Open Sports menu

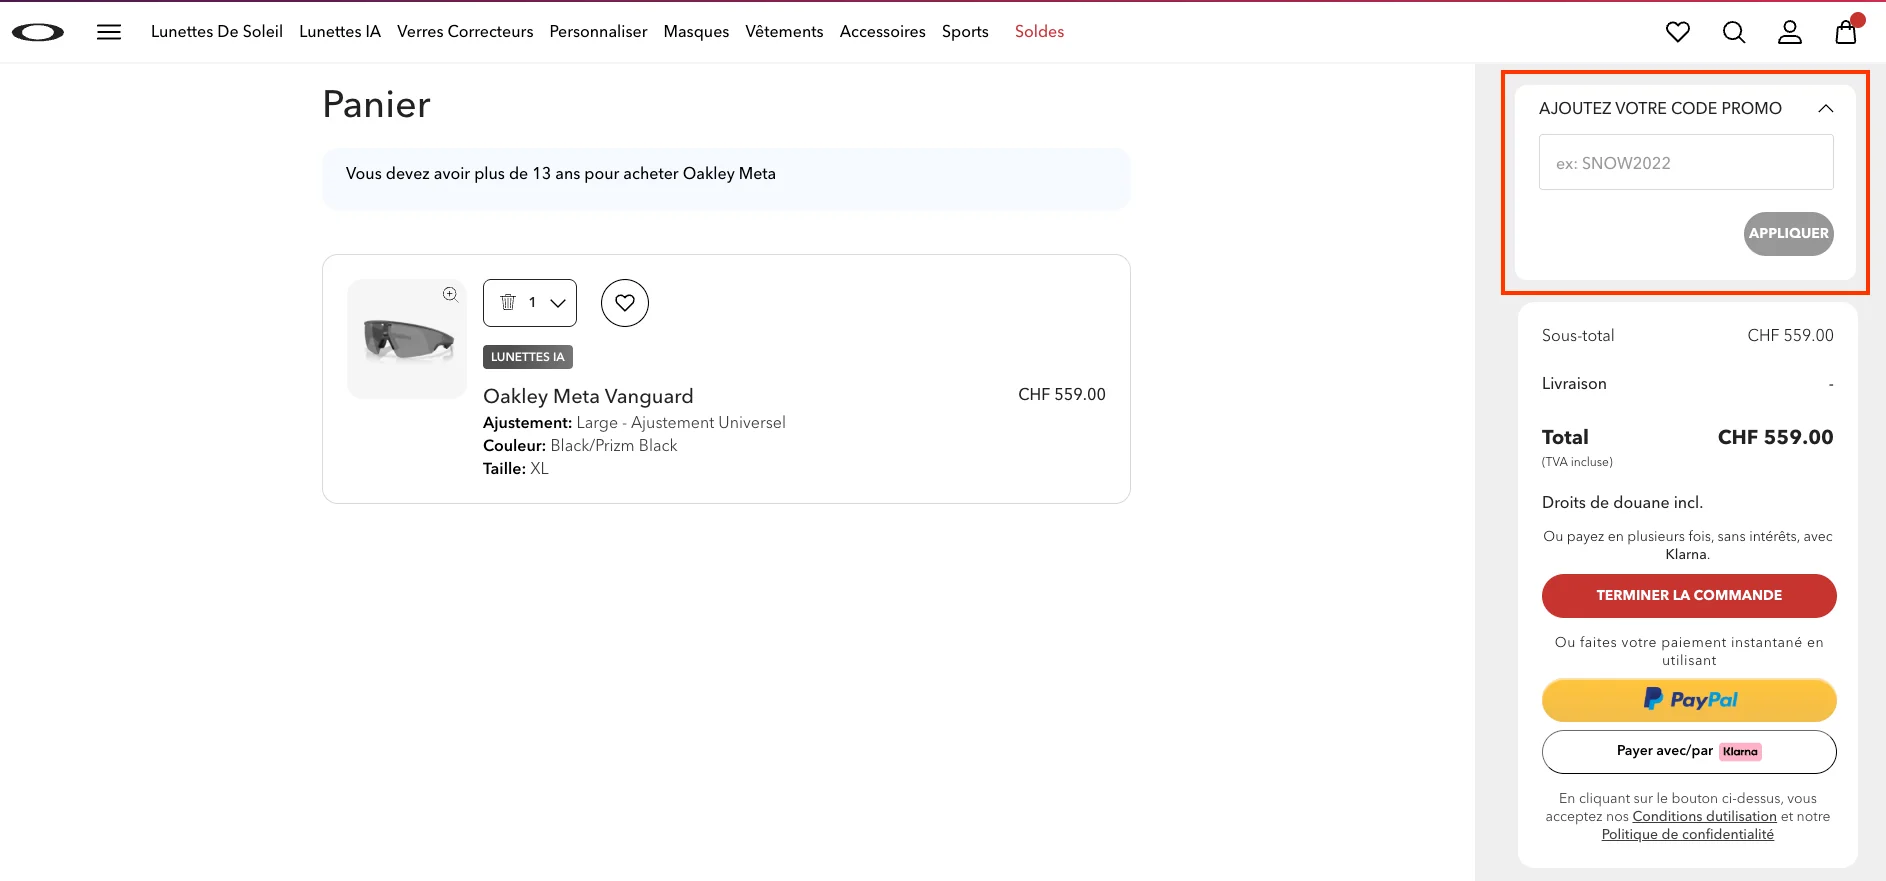[x=965, y=32]
